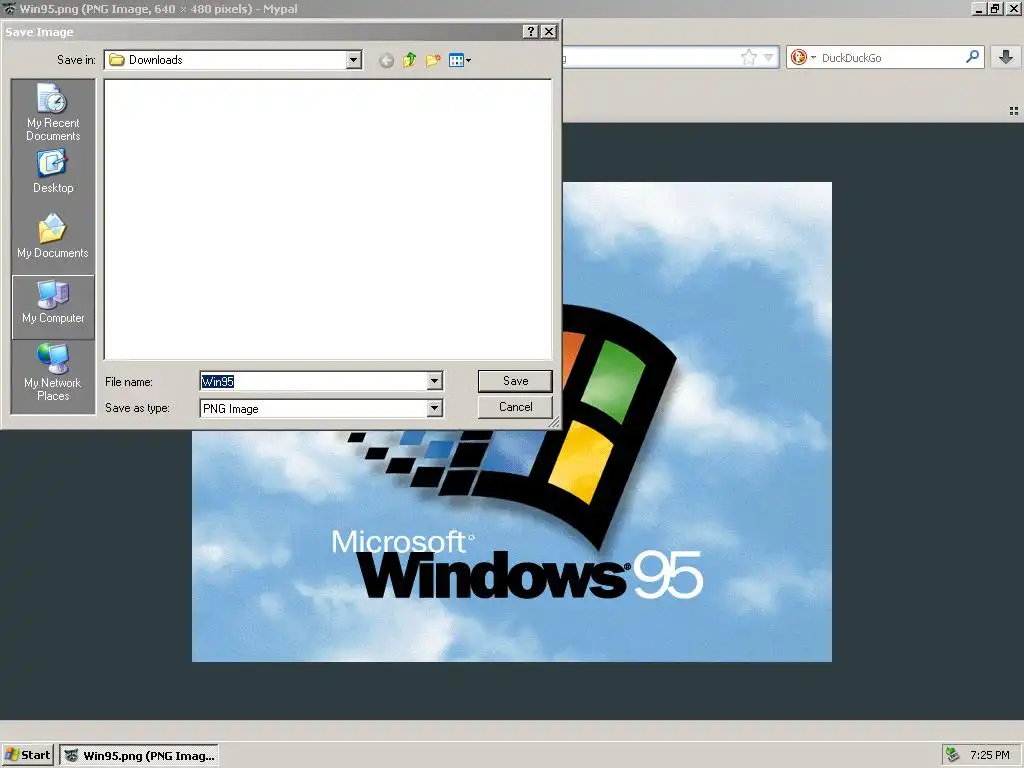Click the Windows 95 image in Mypal
This screenshot has height=768, width=1024.
coord(511,422)
